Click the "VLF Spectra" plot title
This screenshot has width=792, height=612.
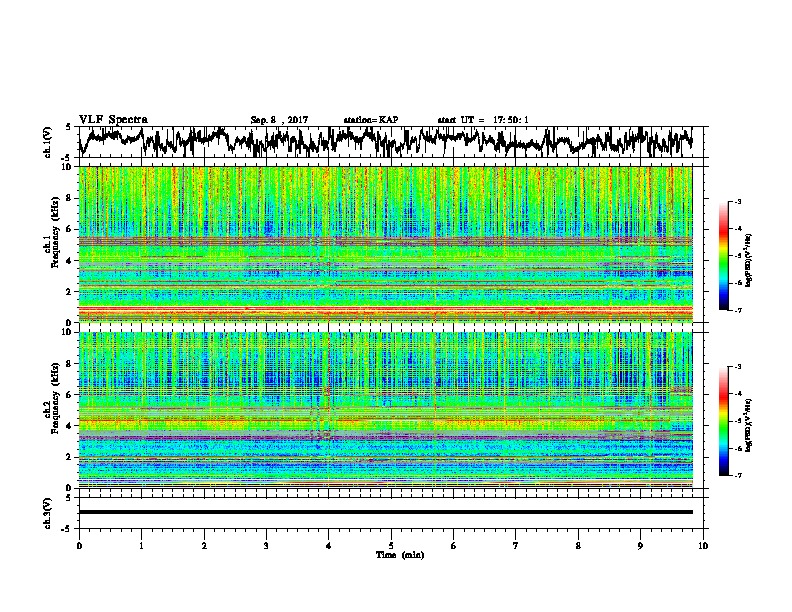(113, 120)
